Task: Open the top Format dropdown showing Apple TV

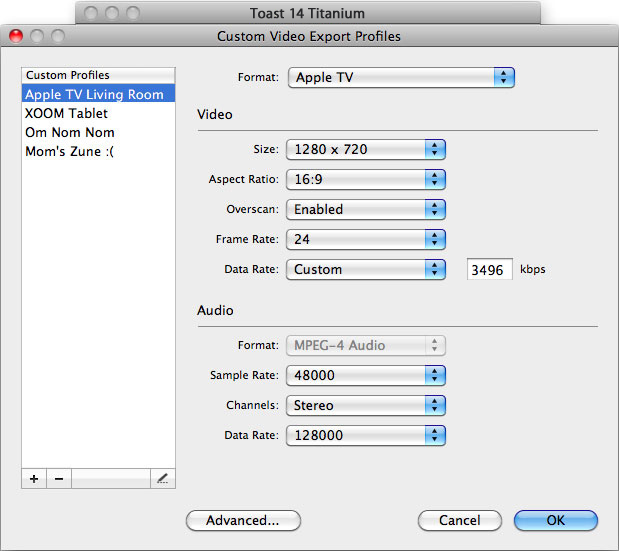Action: pyautogui.click(x=401, y=78)
